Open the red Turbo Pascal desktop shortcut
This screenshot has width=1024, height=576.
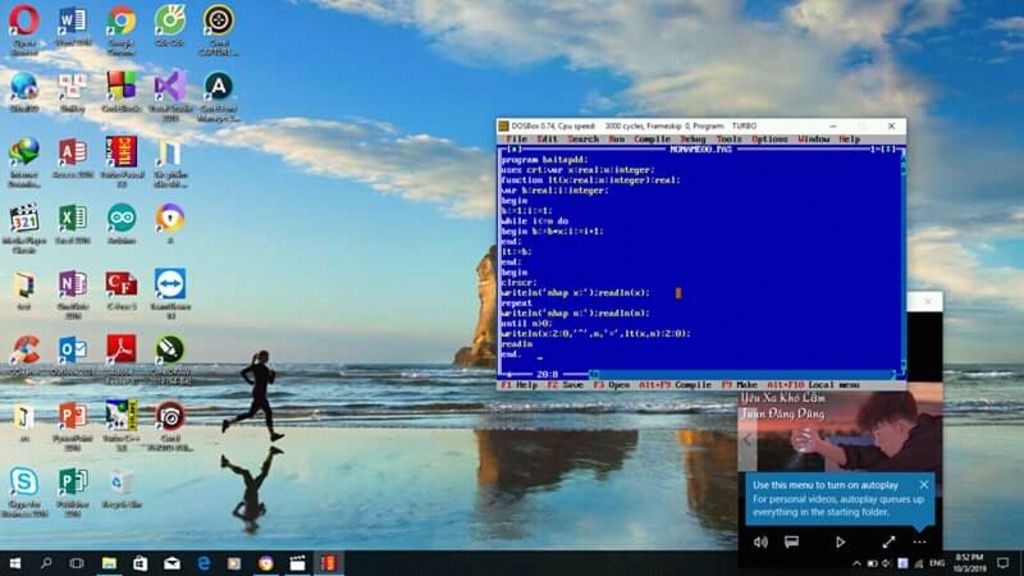(x=121, y=152)
